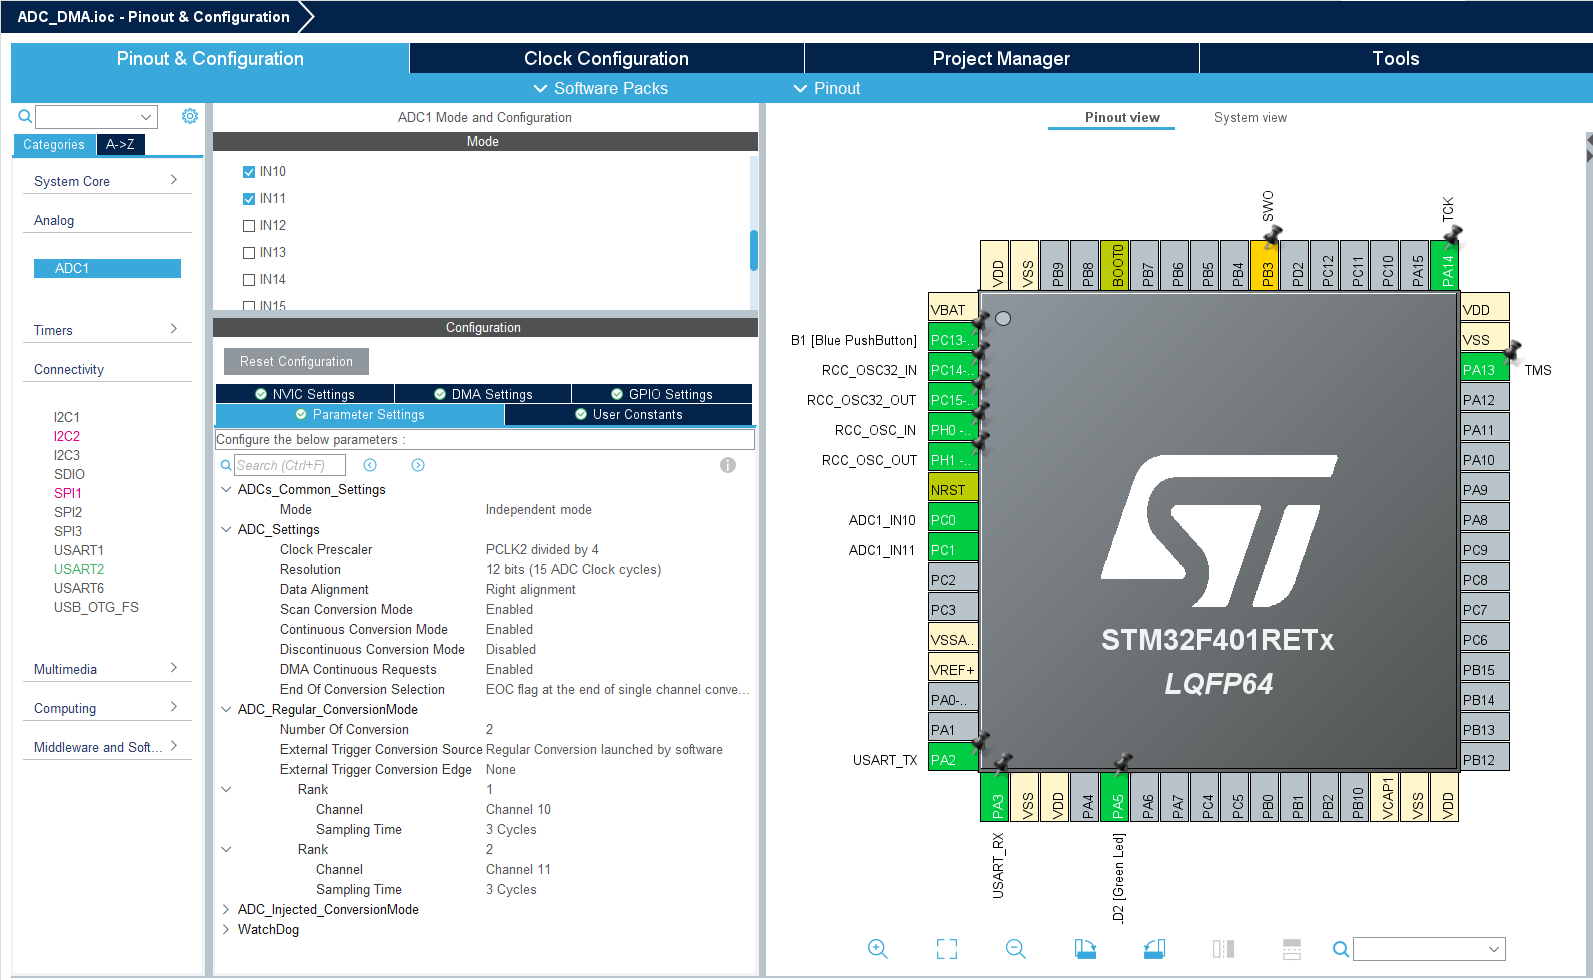This screenshot has height=980, width=1593.
Task: Click the zoom in icon below chip
Action: [x=878, y=949]
